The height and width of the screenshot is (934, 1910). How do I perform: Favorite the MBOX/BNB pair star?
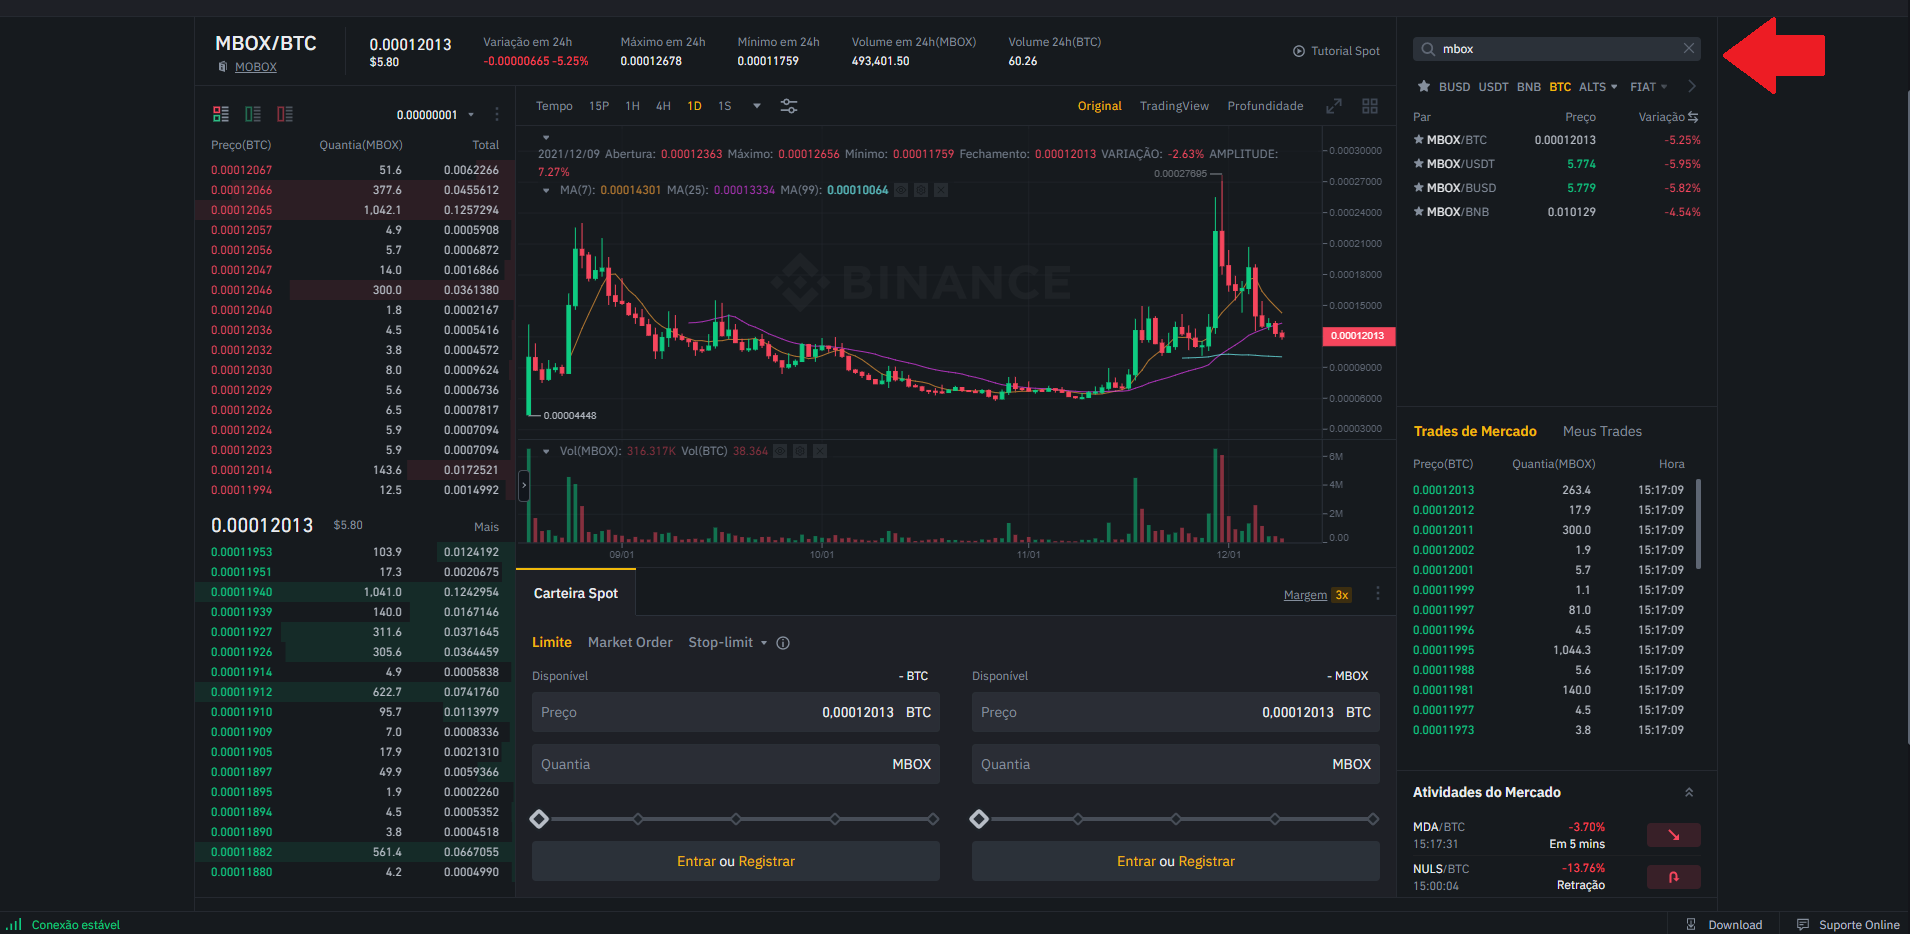[x=1418, y=212]
